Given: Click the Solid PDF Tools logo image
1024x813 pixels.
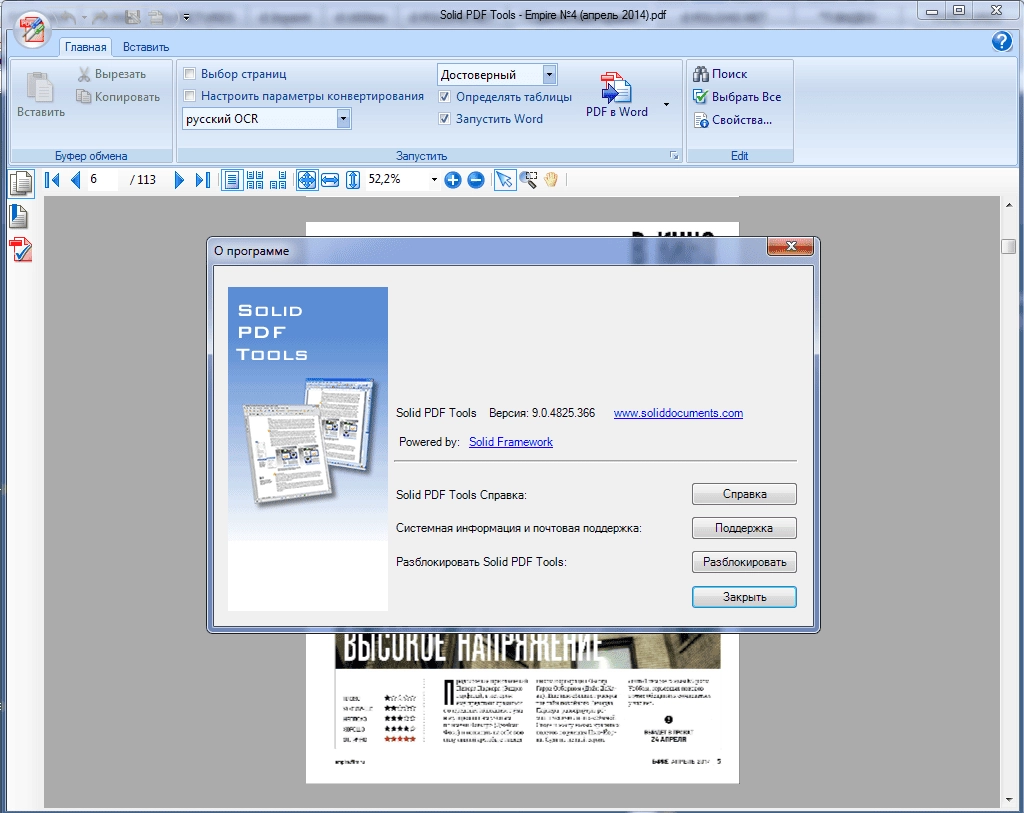Looking at the screenshot, I should (308, 449).
